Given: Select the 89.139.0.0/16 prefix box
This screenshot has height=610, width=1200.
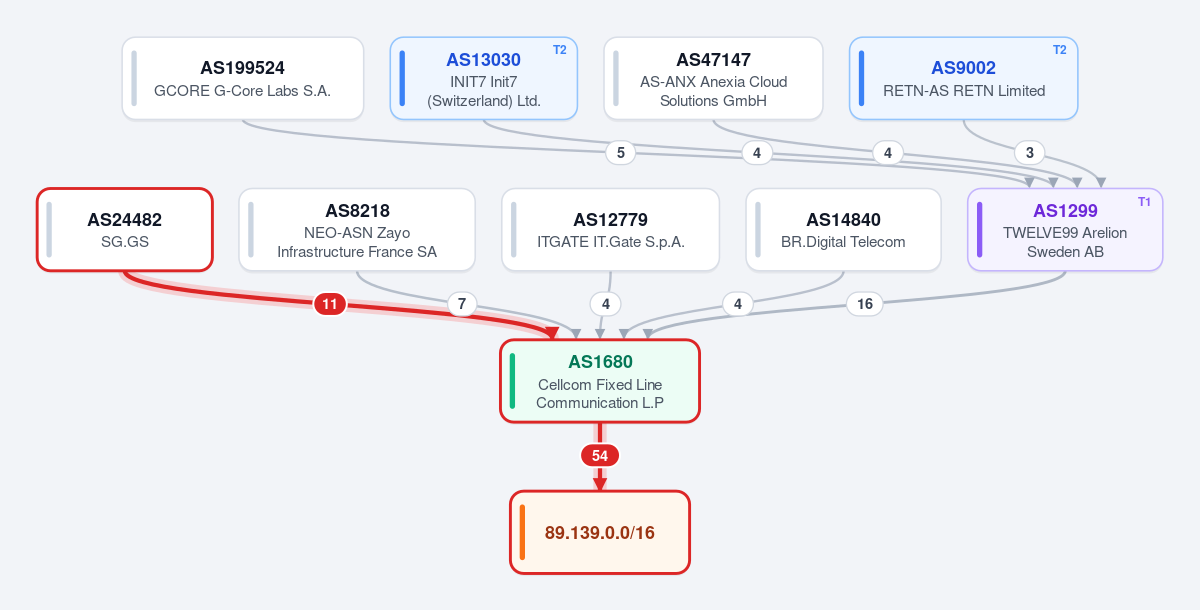Looking at the screenshot, I should pos(600,532).
